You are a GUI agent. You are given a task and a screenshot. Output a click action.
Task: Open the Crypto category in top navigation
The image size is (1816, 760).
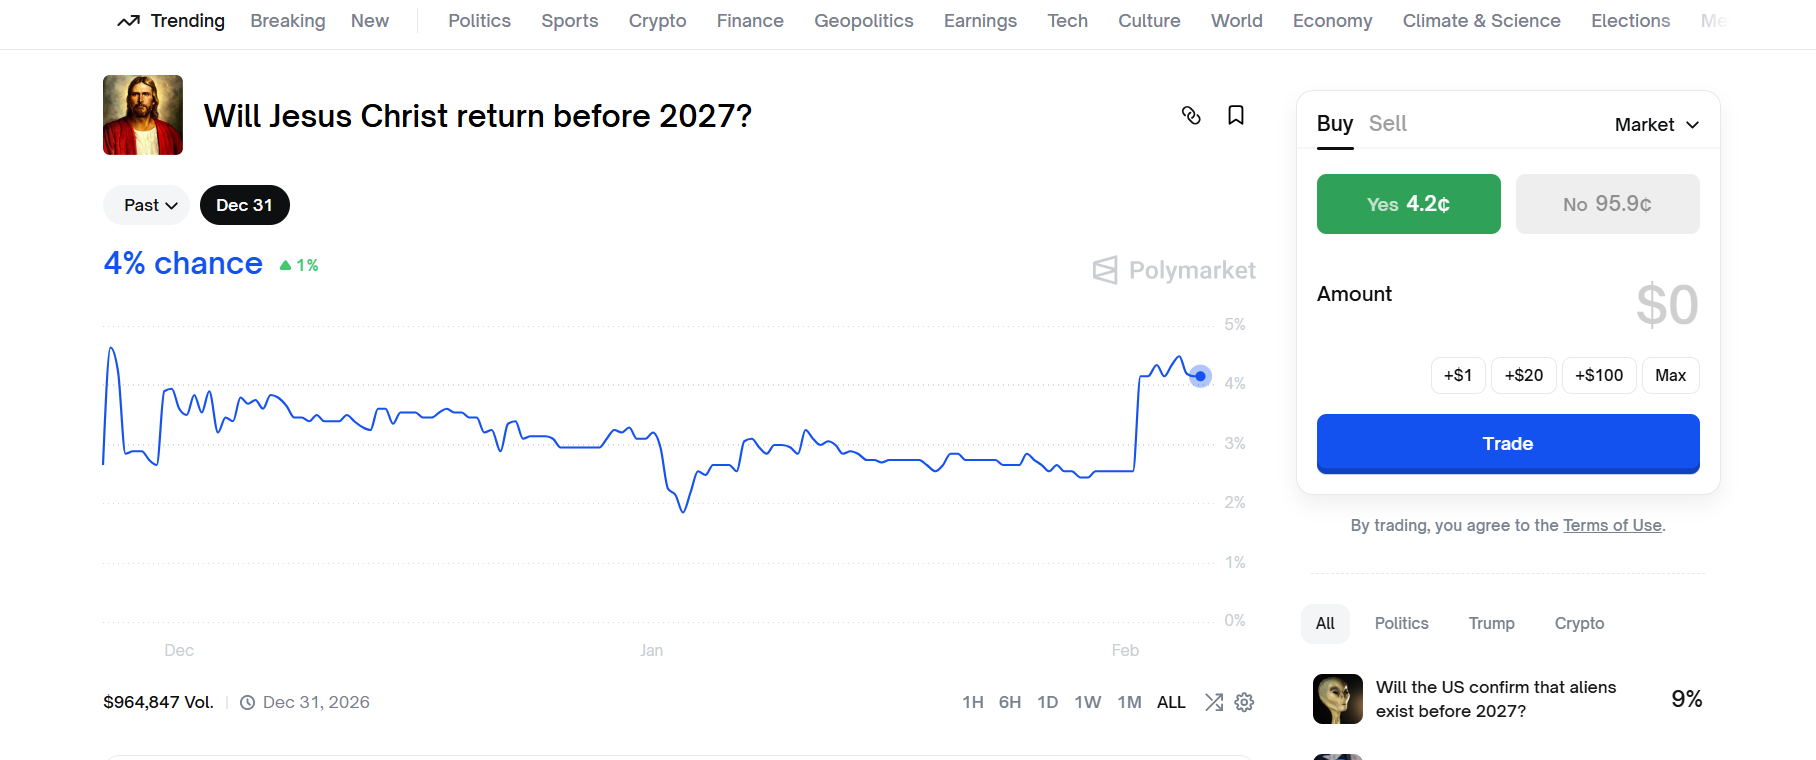[657, 21]
